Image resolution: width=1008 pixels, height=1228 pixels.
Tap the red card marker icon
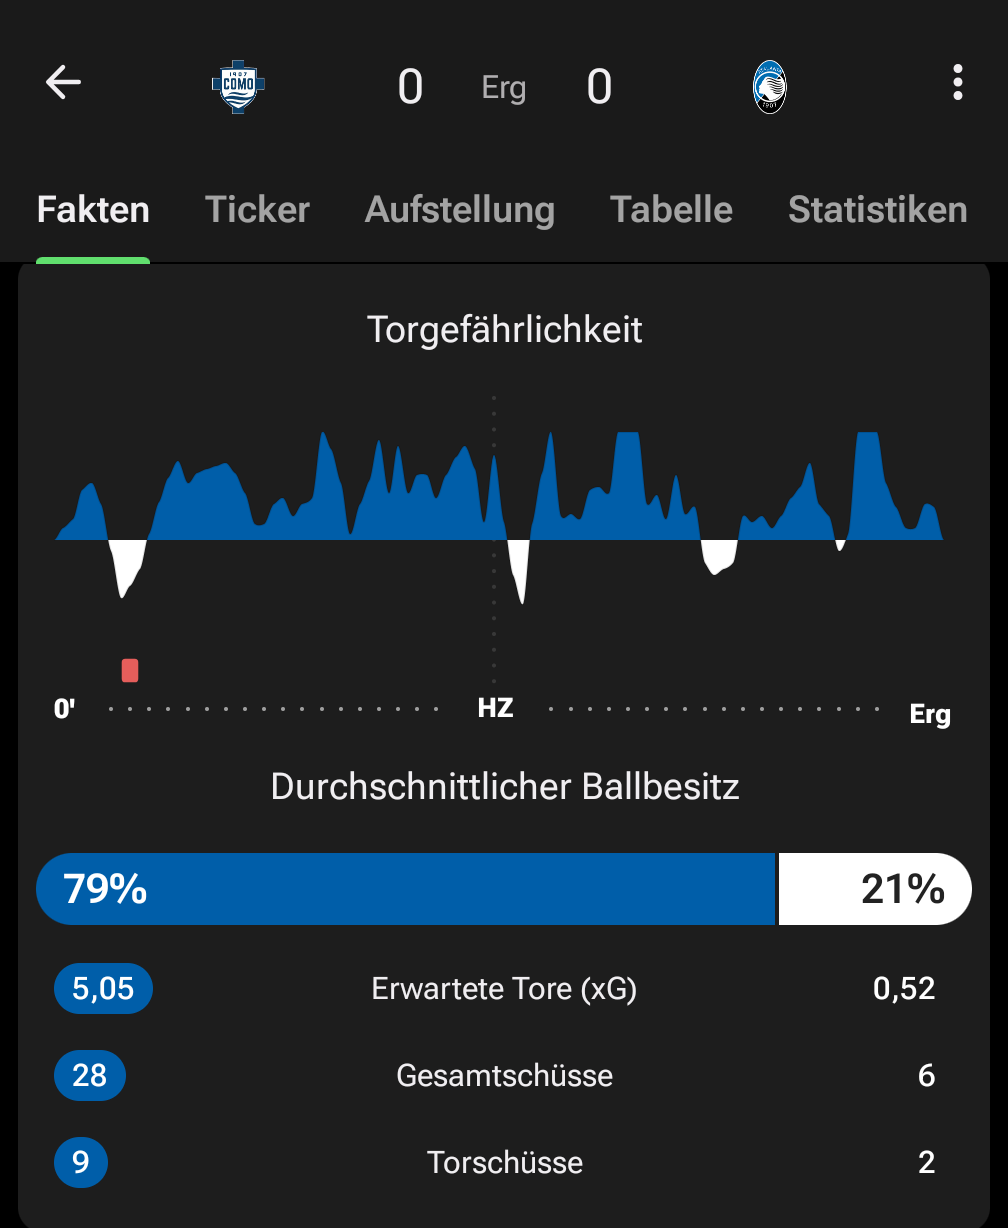coord(130,670)
